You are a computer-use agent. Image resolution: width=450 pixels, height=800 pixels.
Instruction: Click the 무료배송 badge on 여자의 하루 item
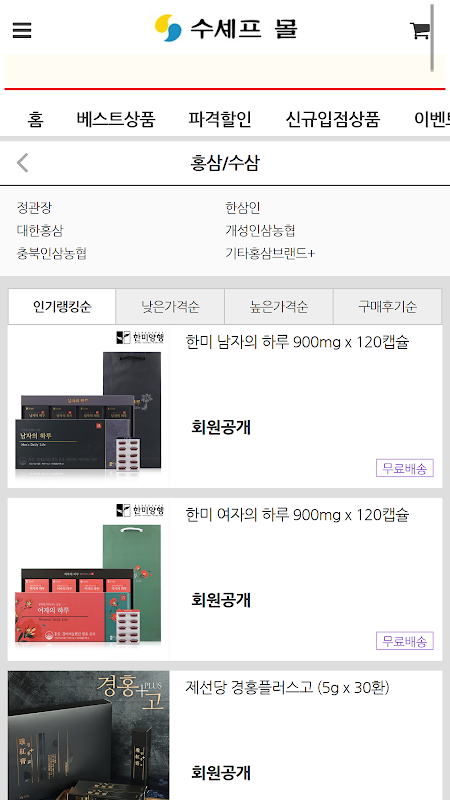pos(405,641)
